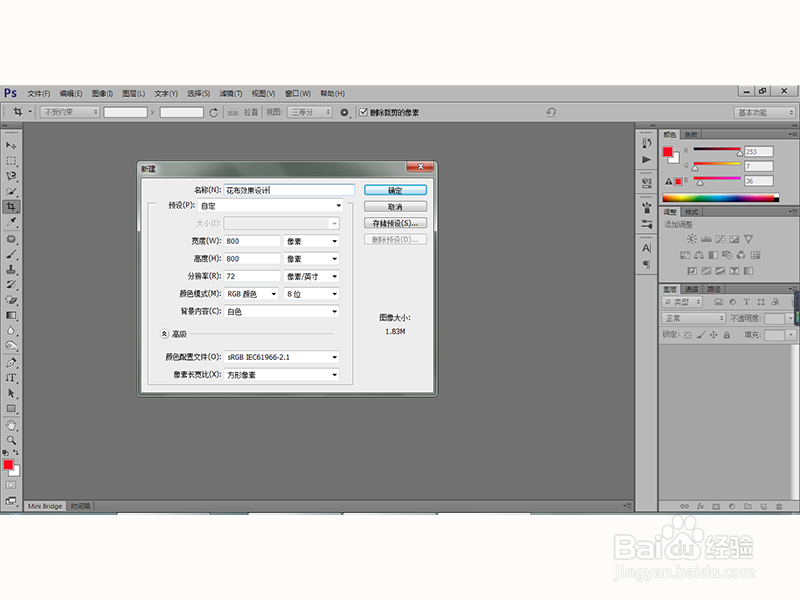Toggle the pixel layer filter
The width and height of the screenshot is (800, 600).
718,302
